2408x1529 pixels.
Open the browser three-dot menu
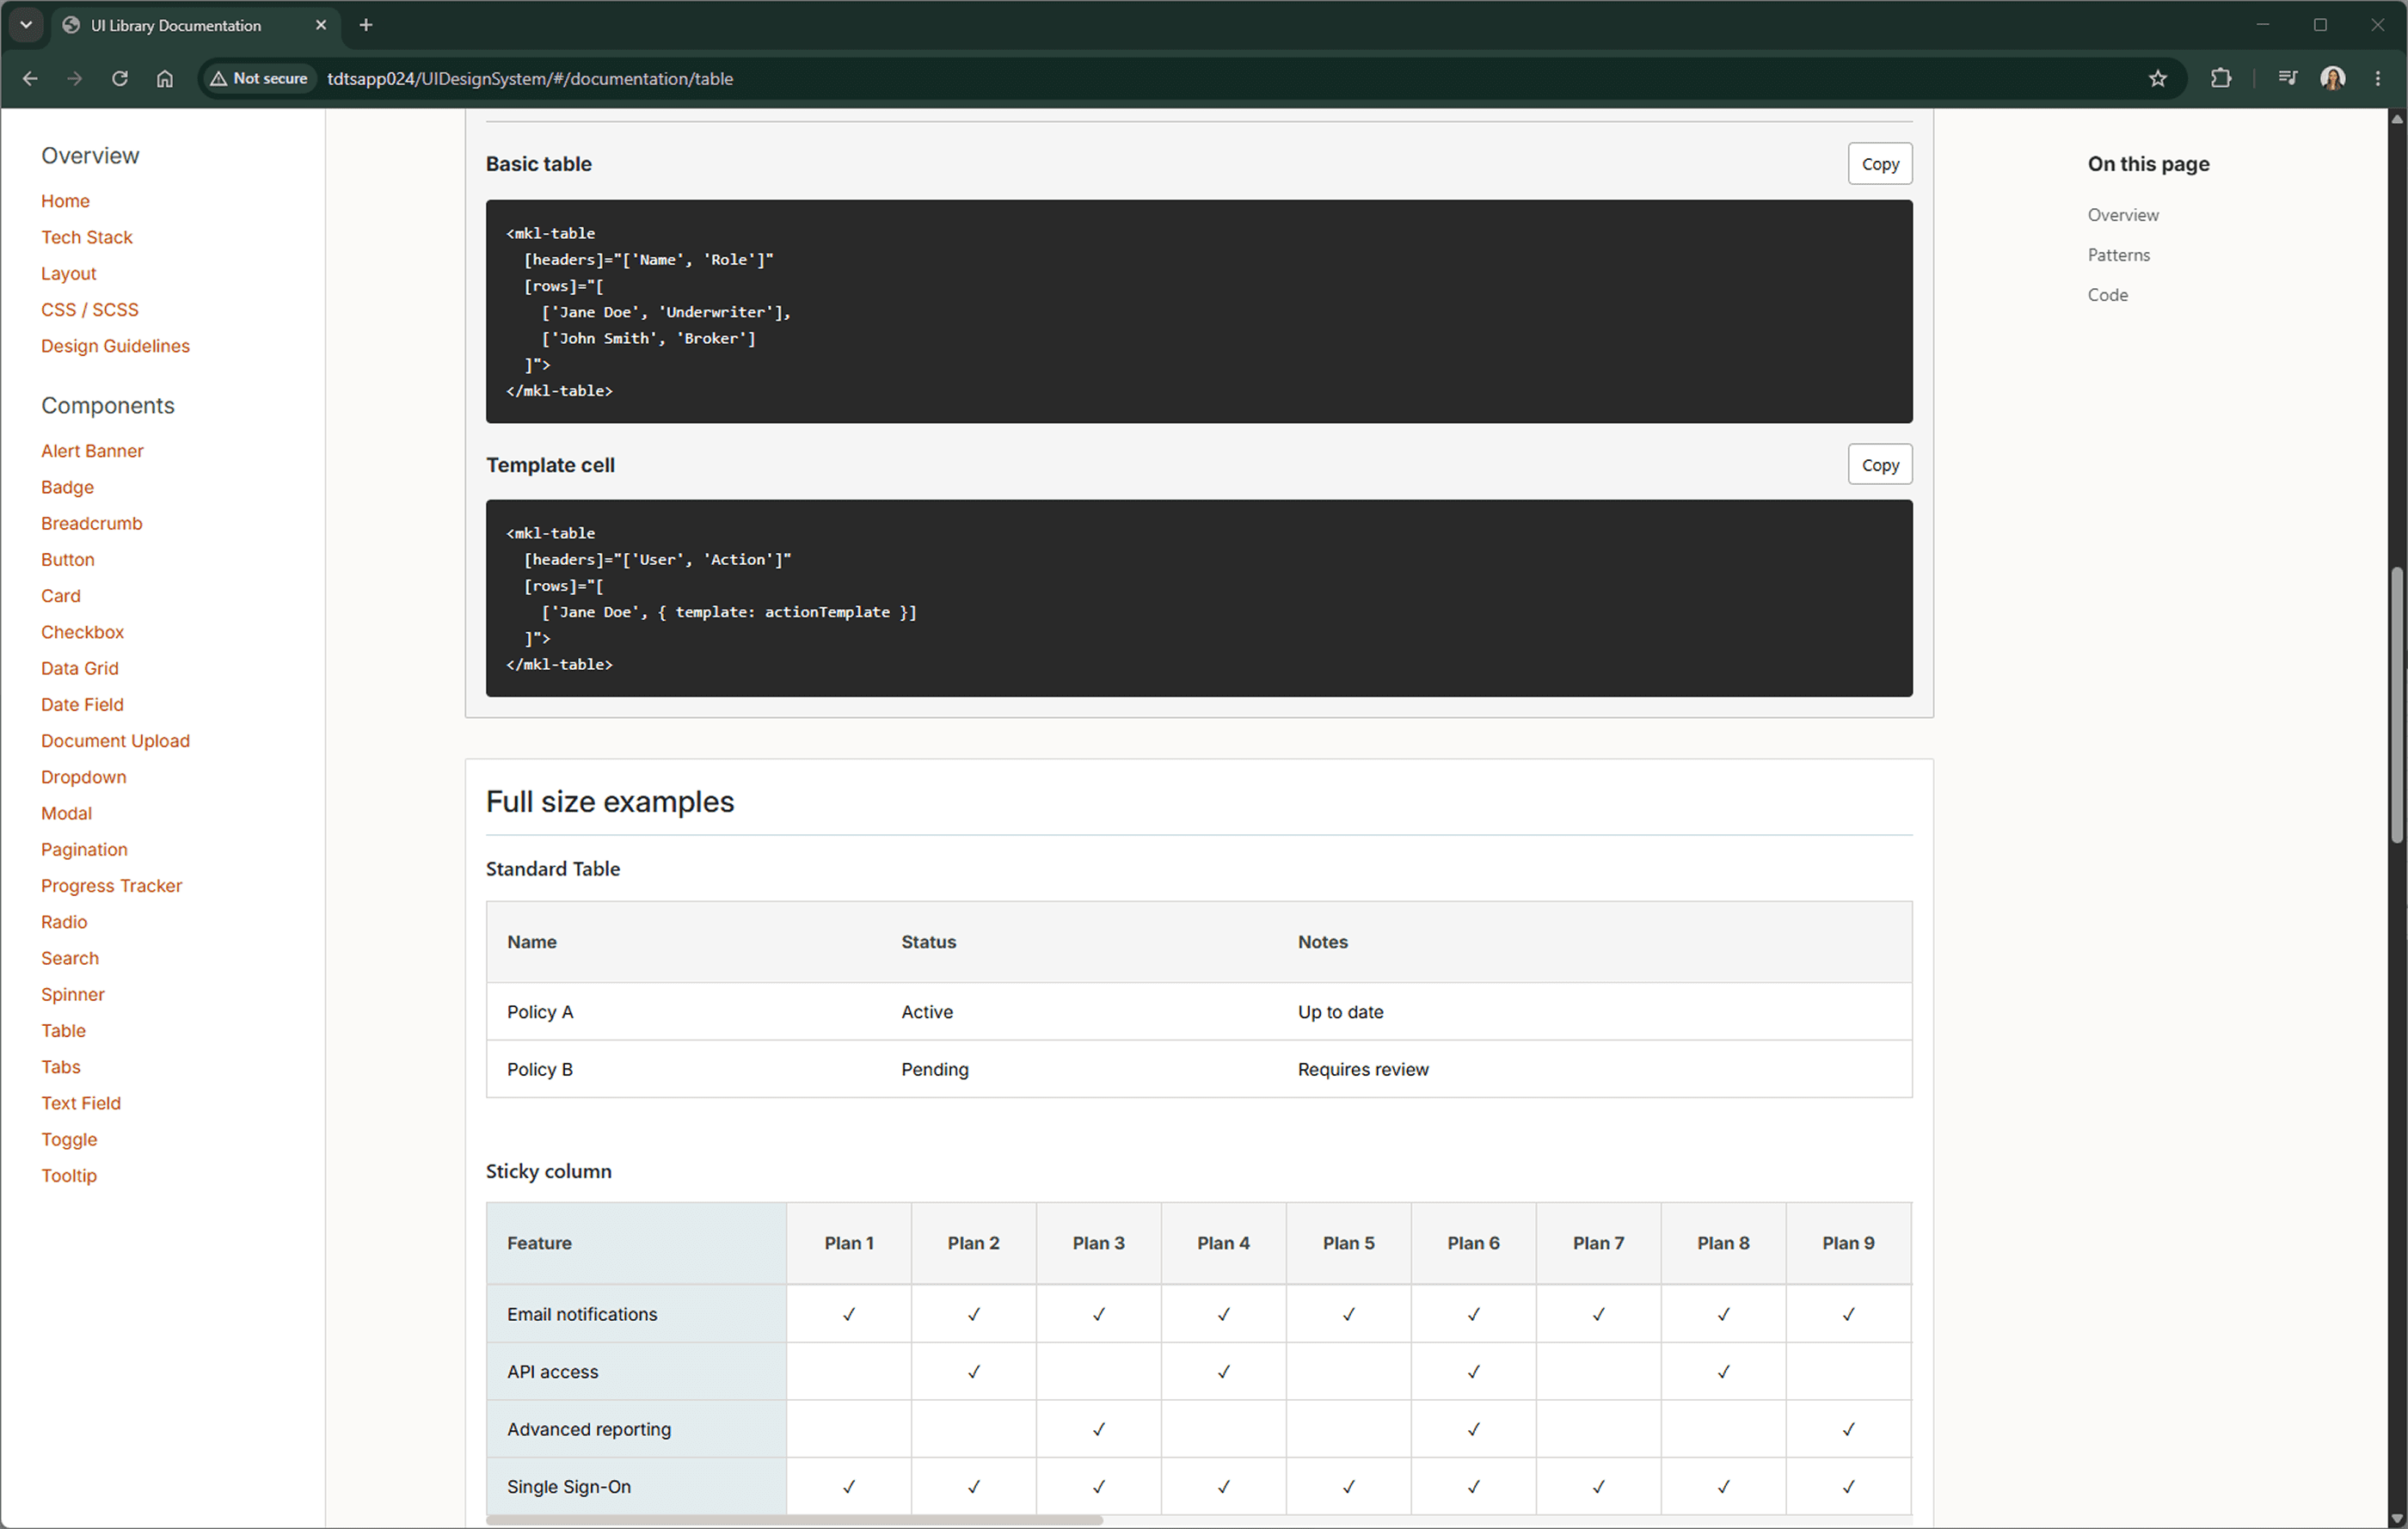(x=2378, y=78)
